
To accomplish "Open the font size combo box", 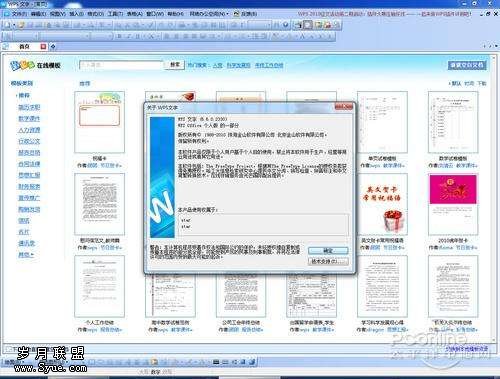I will point(102,36).
